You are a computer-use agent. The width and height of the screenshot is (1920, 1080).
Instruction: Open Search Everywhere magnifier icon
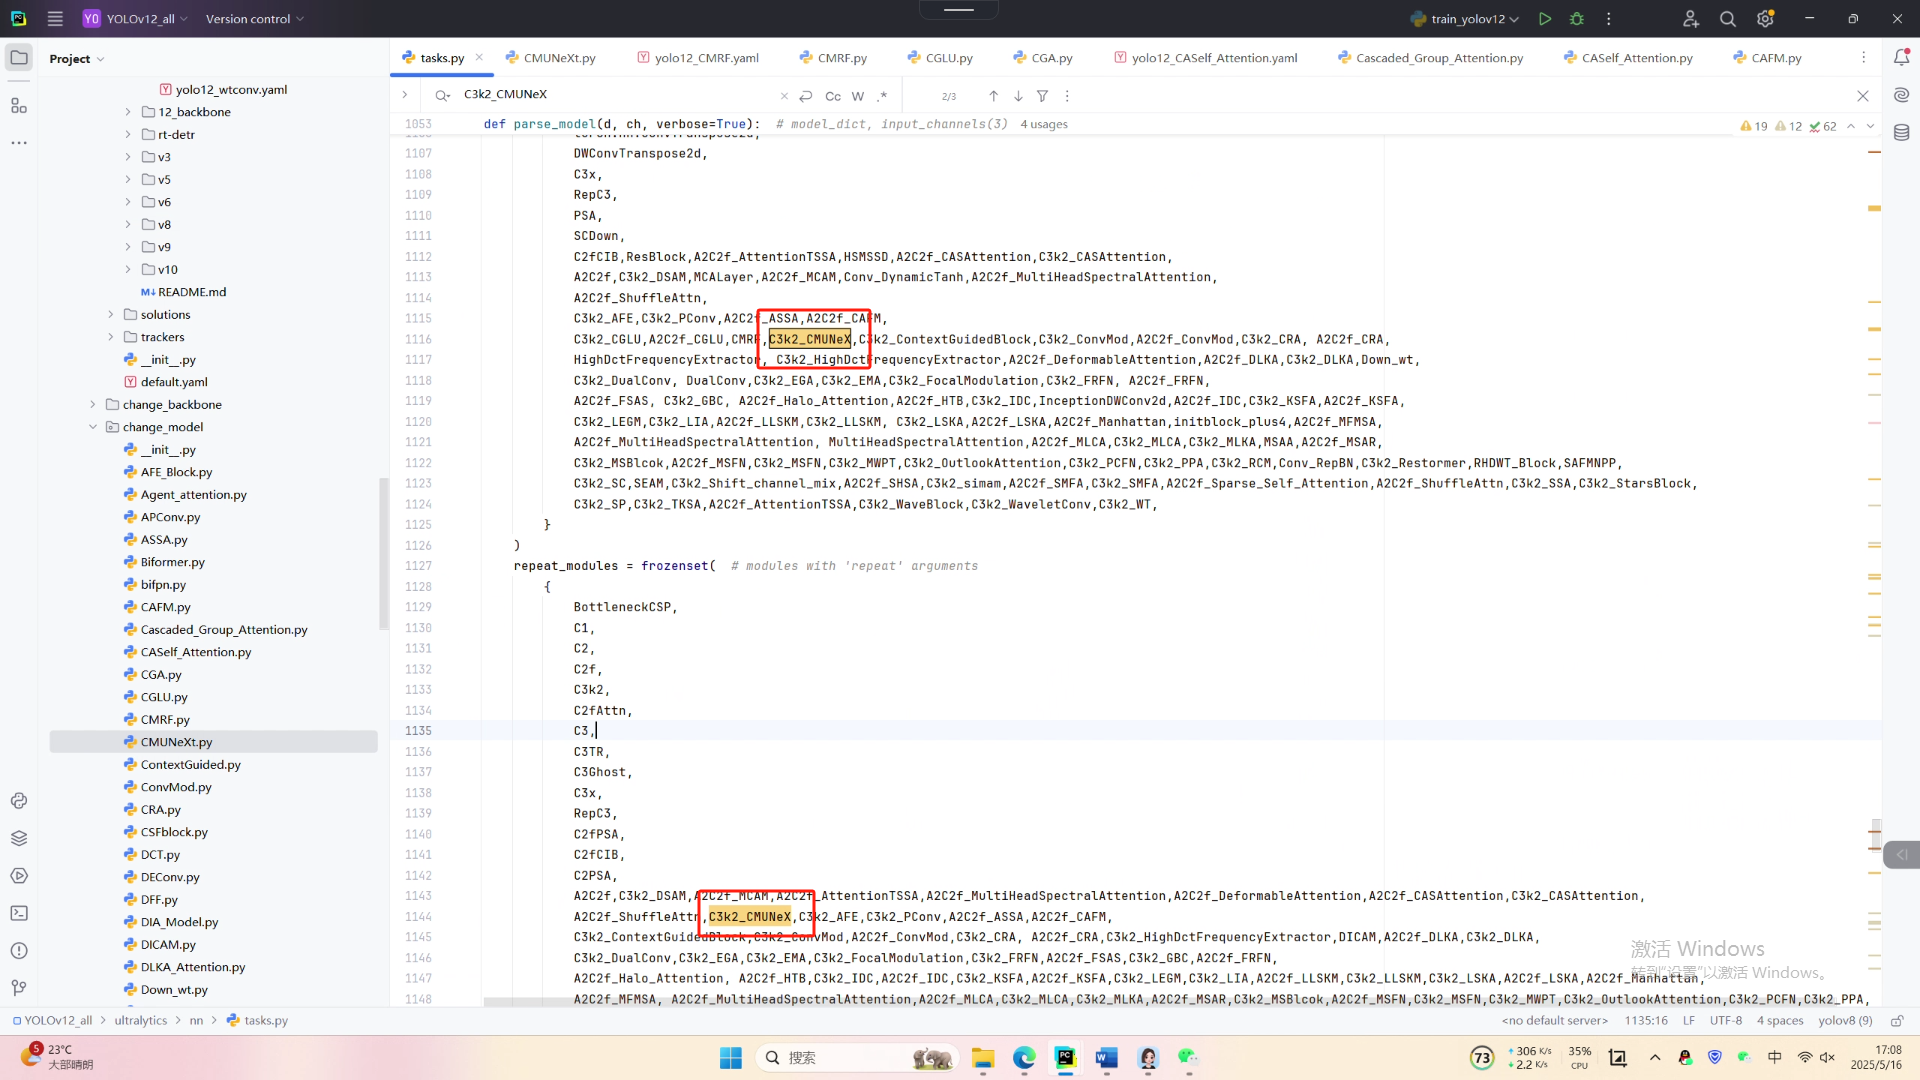1727,19
